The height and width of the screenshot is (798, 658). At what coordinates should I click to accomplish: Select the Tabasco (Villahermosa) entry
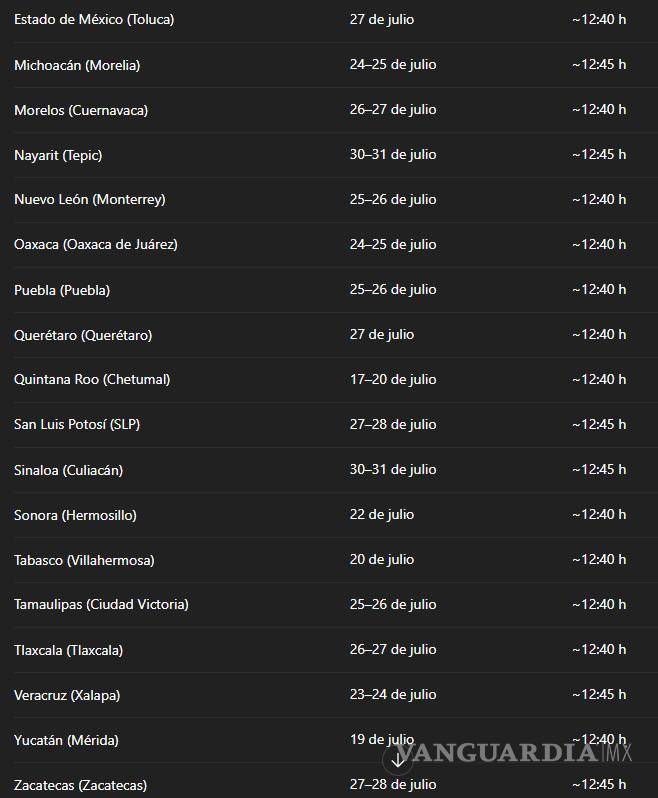84,560
